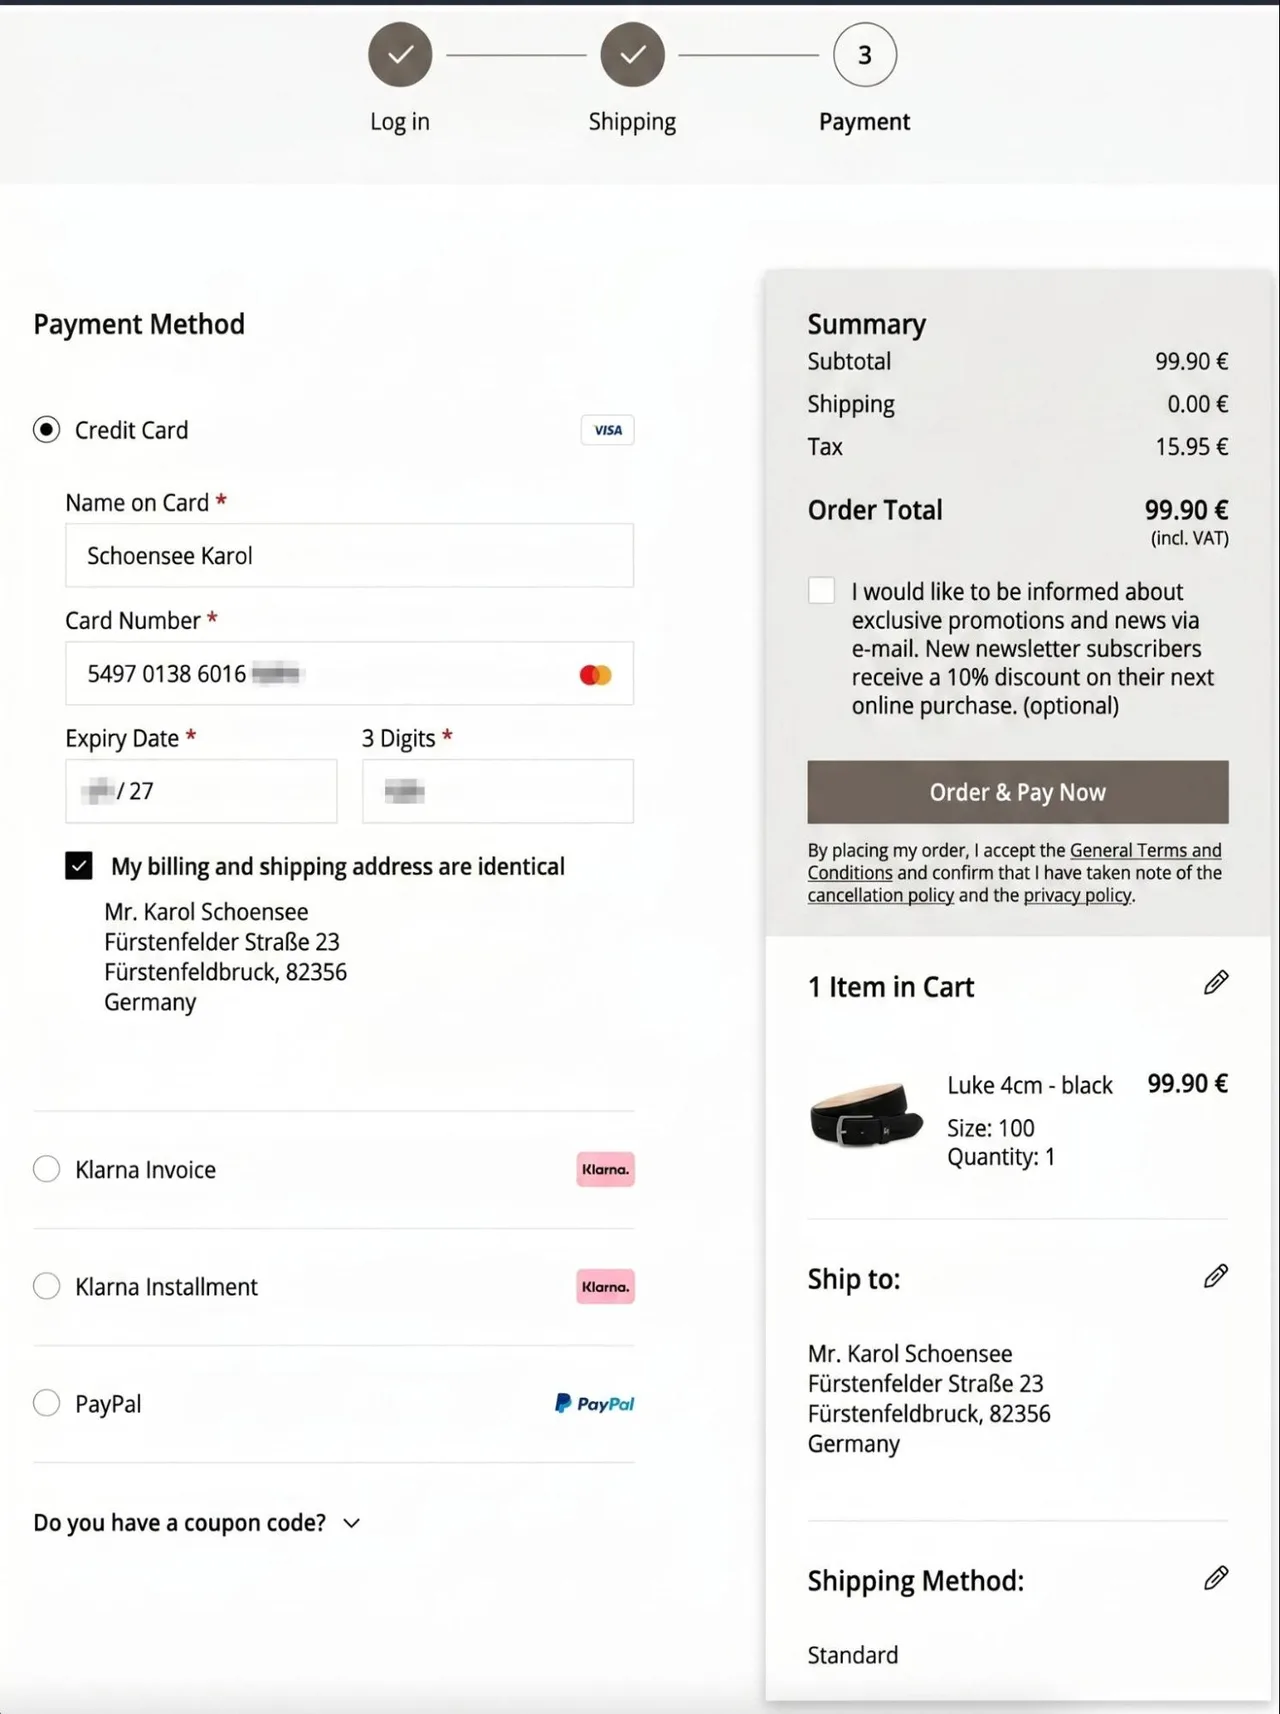The width and height of the screenshot is (1280, 1714).
Task: Select the Klarna Invoice radio button
Action: tap(47, 1169)
